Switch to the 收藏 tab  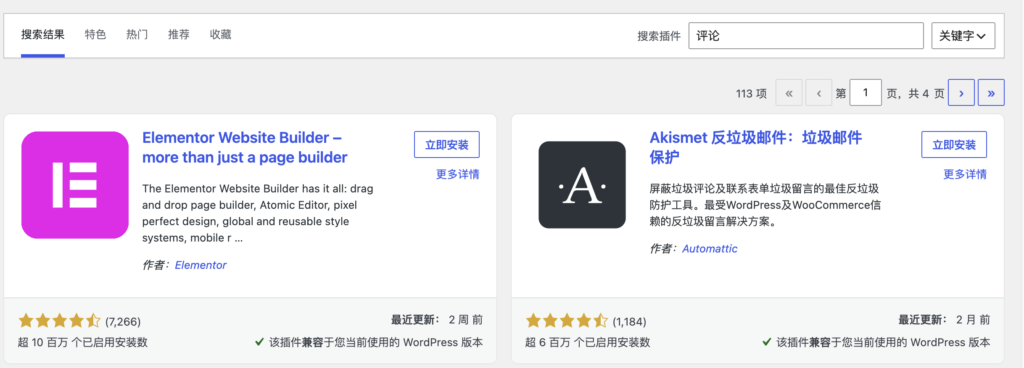[x=221, y=35]
